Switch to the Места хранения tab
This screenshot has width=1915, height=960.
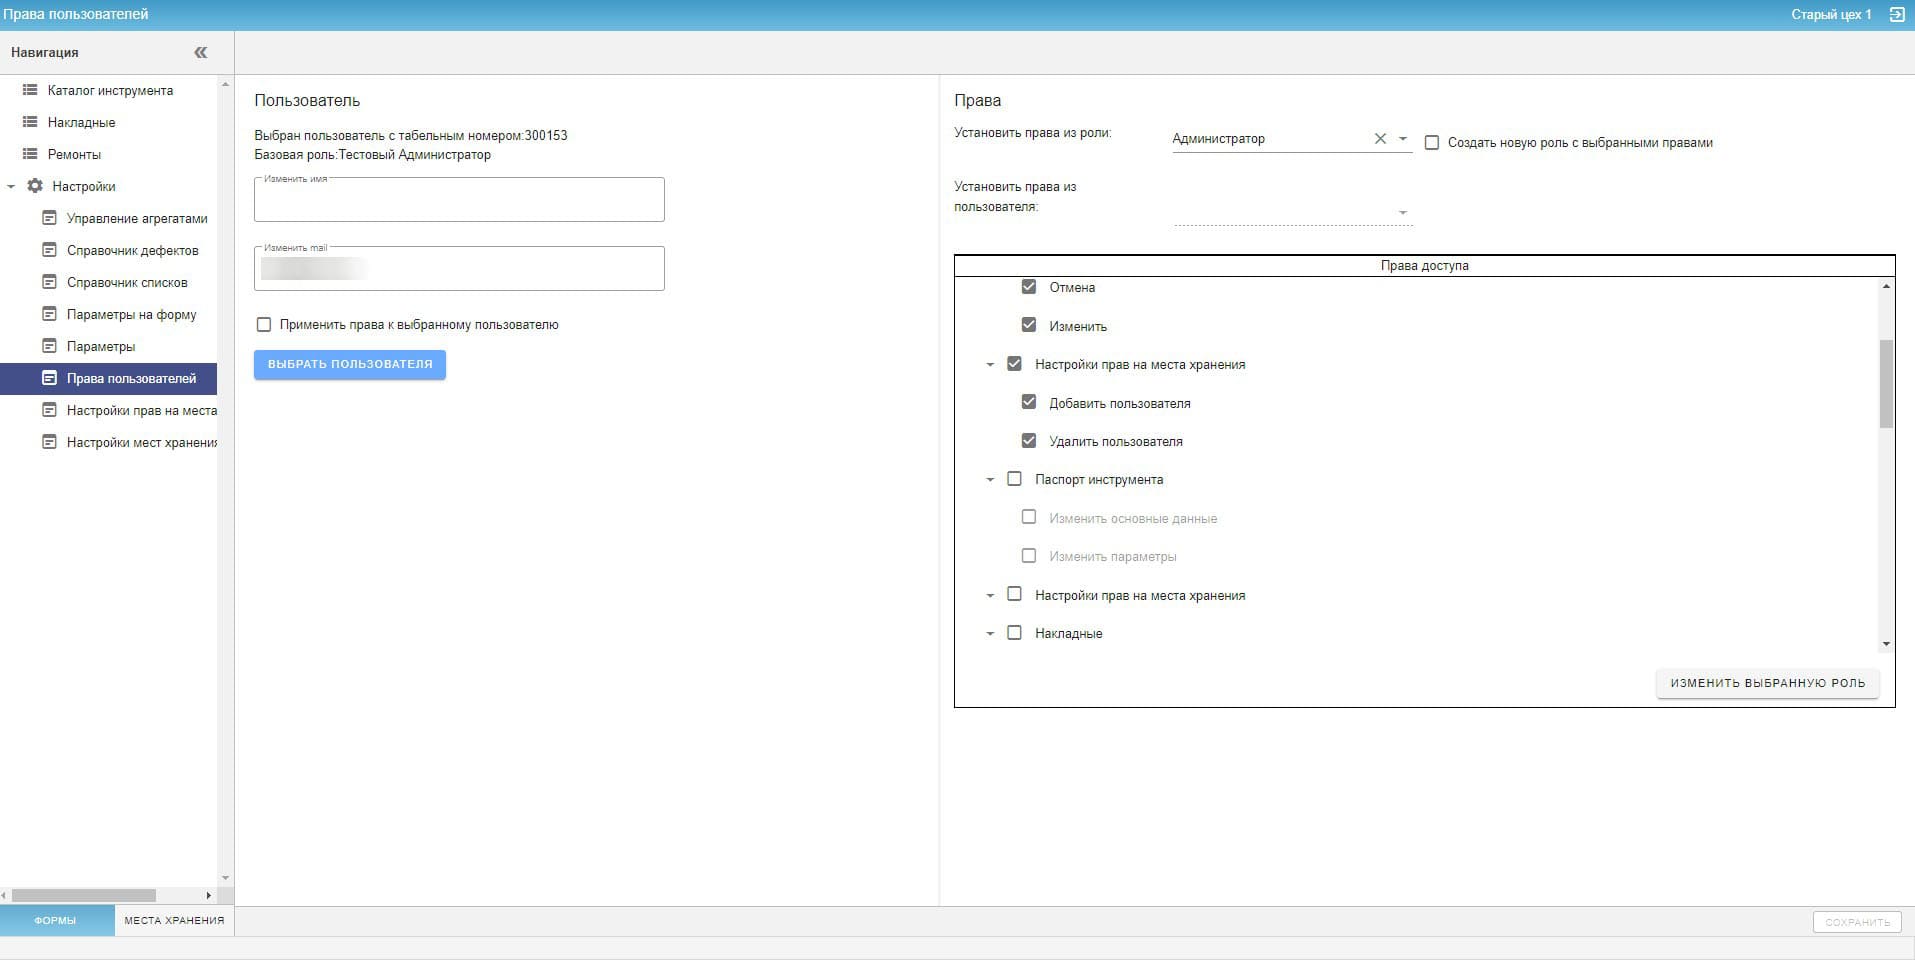[174, 920]
